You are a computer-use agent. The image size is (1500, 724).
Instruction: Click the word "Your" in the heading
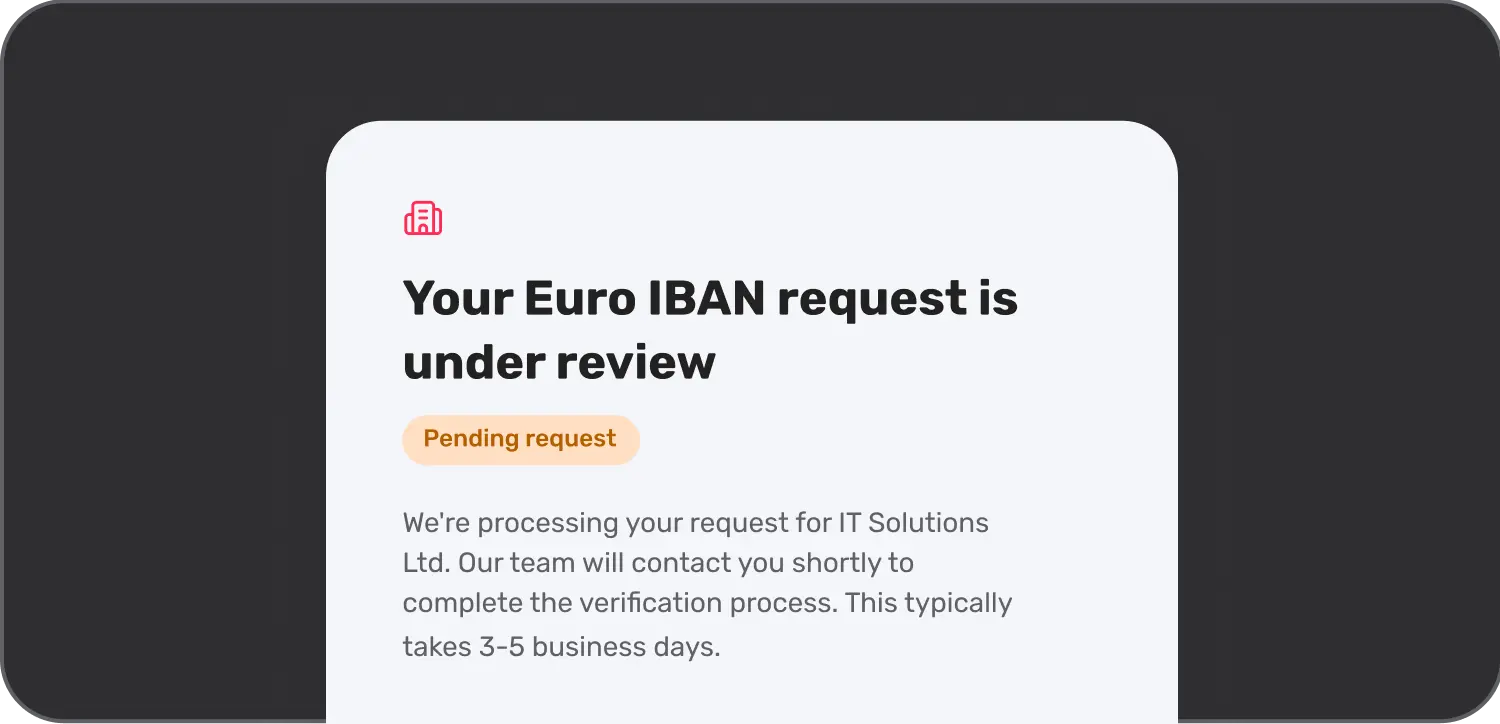click(455, 298)
